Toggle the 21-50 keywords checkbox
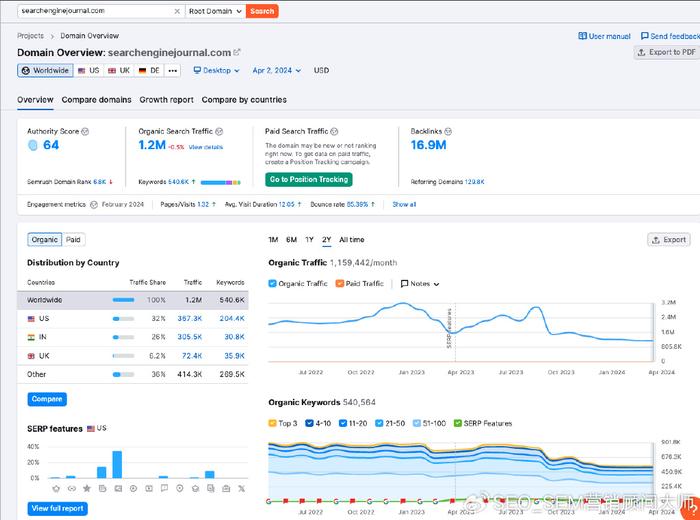 [x=379, y=423]
